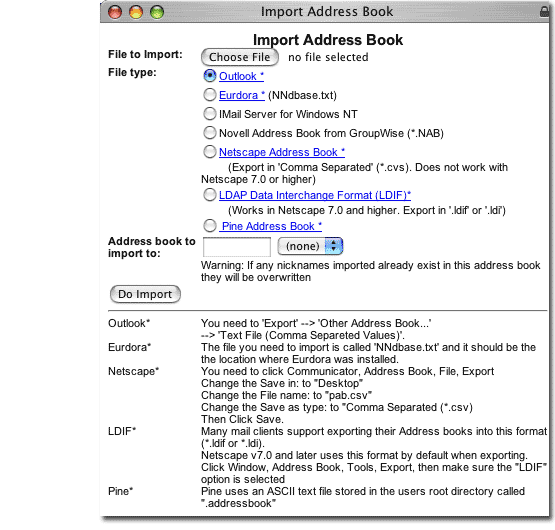
Task: Click the 'Eurdora*' footnote label
Action: tap(130, 347)
